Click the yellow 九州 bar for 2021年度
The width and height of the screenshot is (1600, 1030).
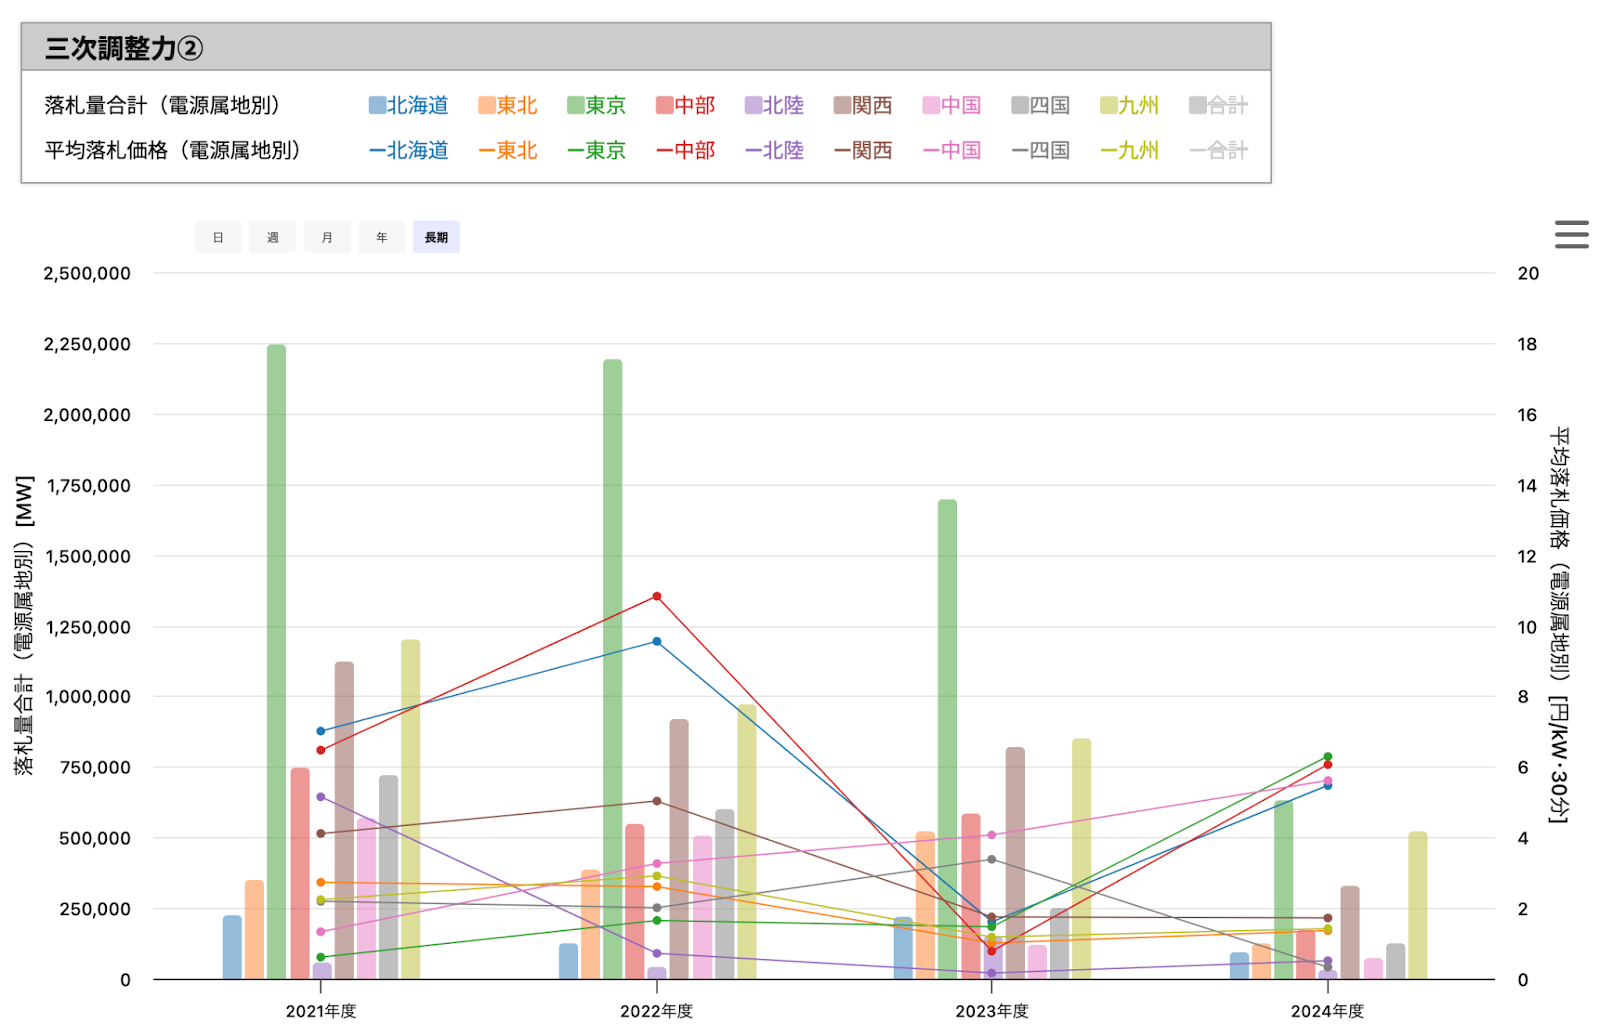click(x=410, y=809)
